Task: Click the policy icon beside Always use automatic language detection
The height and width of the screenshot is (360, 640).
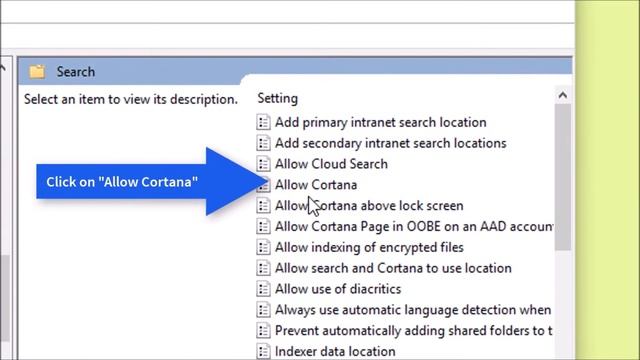Action: click(263, 309)
